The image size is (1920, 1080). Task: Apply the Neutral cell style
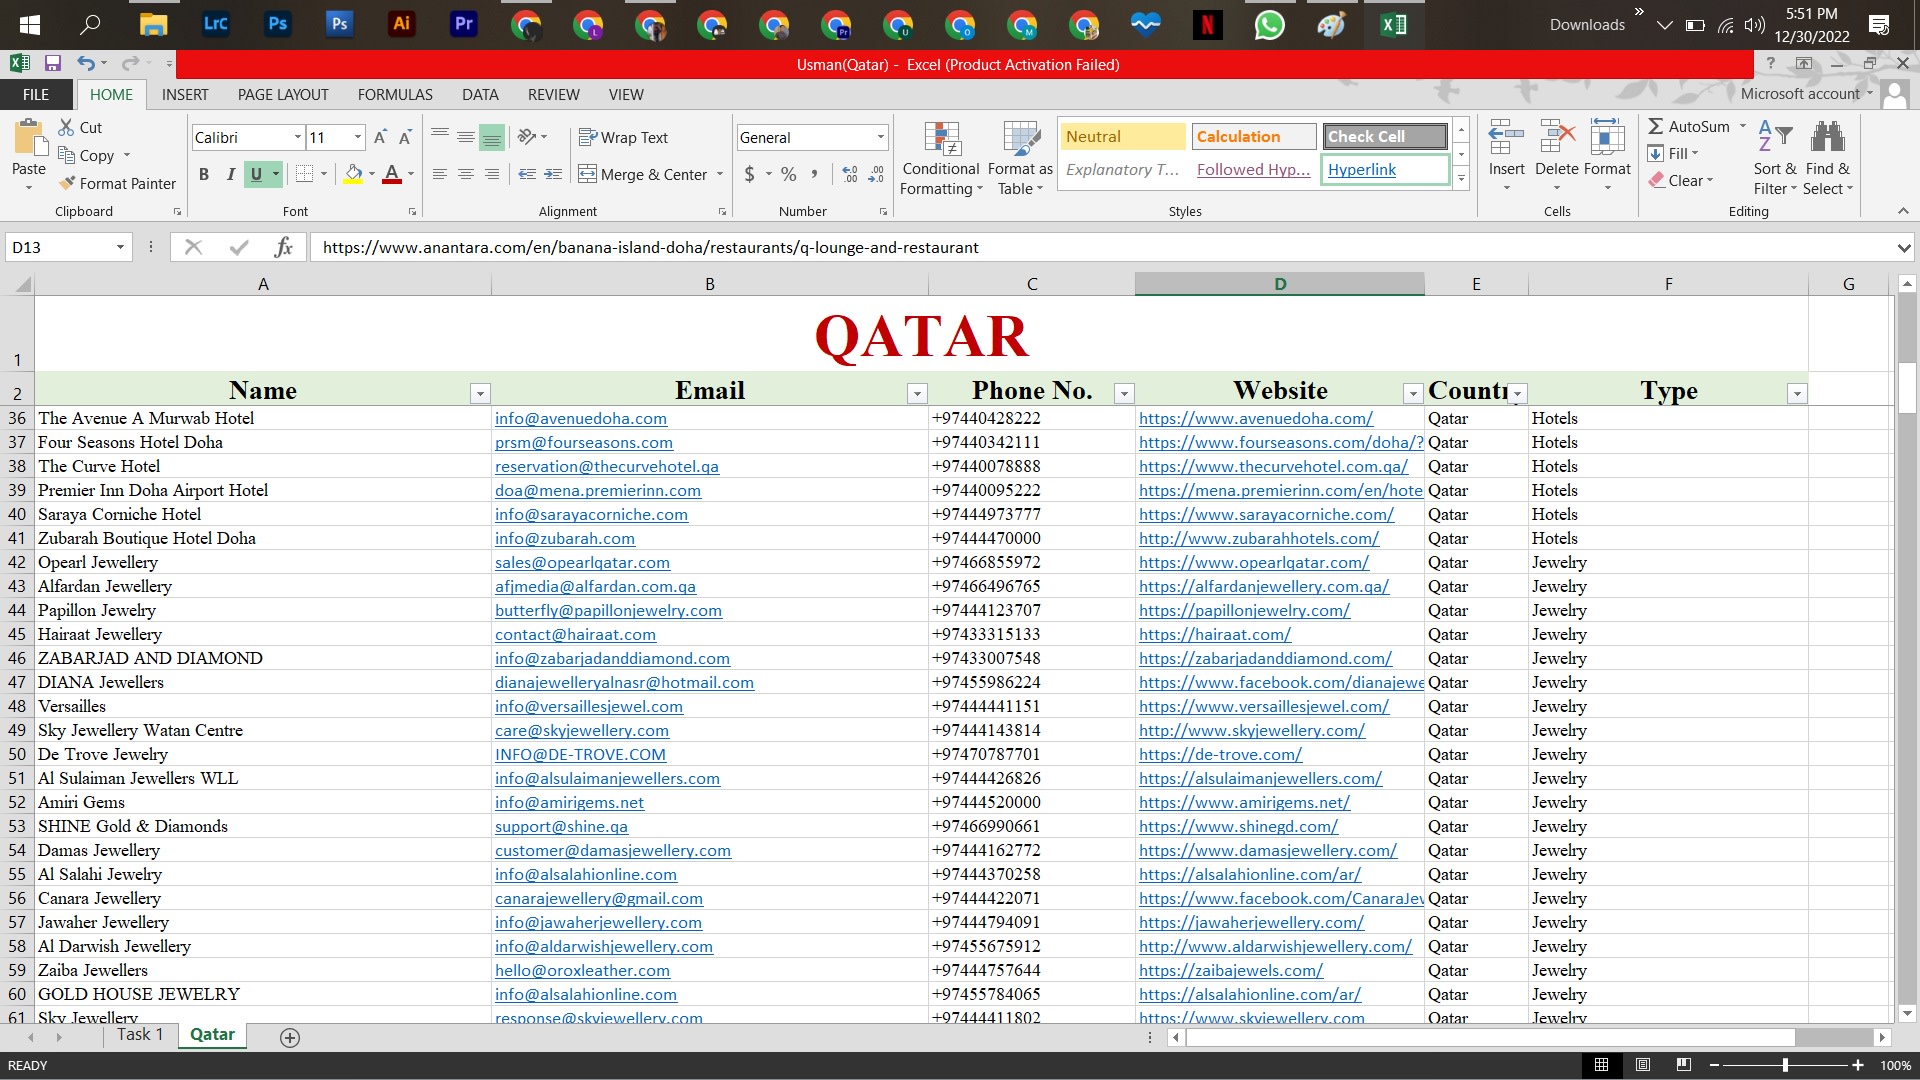(x=1122, y=136)
